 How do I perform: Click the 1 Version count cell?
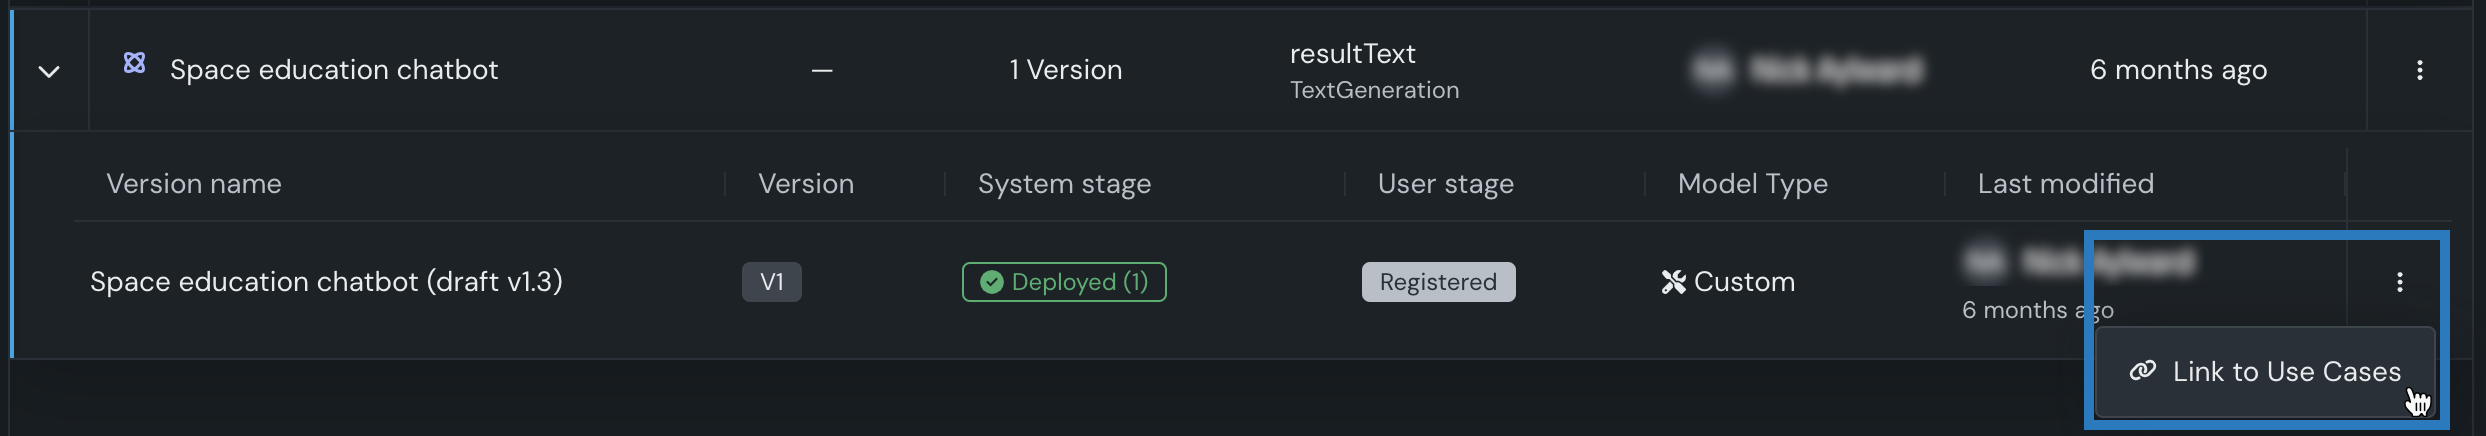tap(1065, 70)
